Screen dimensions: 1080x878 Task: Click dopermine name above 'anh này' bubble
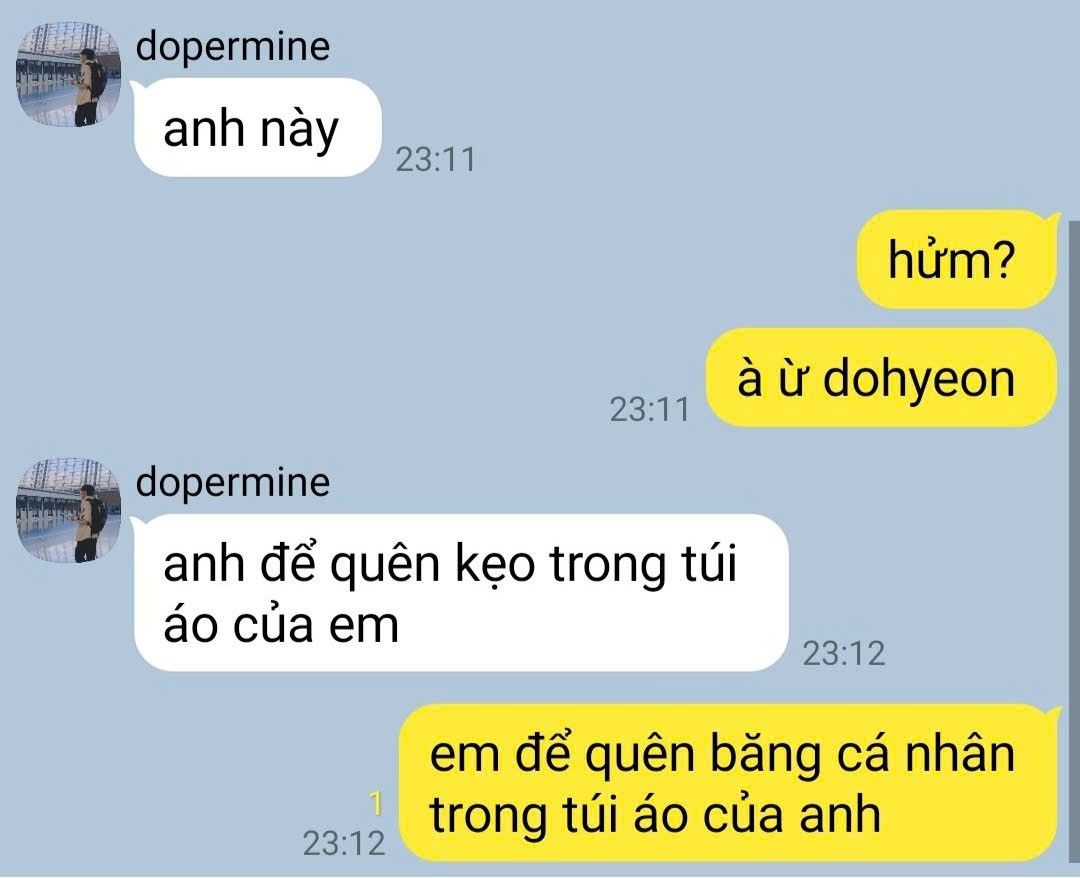coord(233,47)
